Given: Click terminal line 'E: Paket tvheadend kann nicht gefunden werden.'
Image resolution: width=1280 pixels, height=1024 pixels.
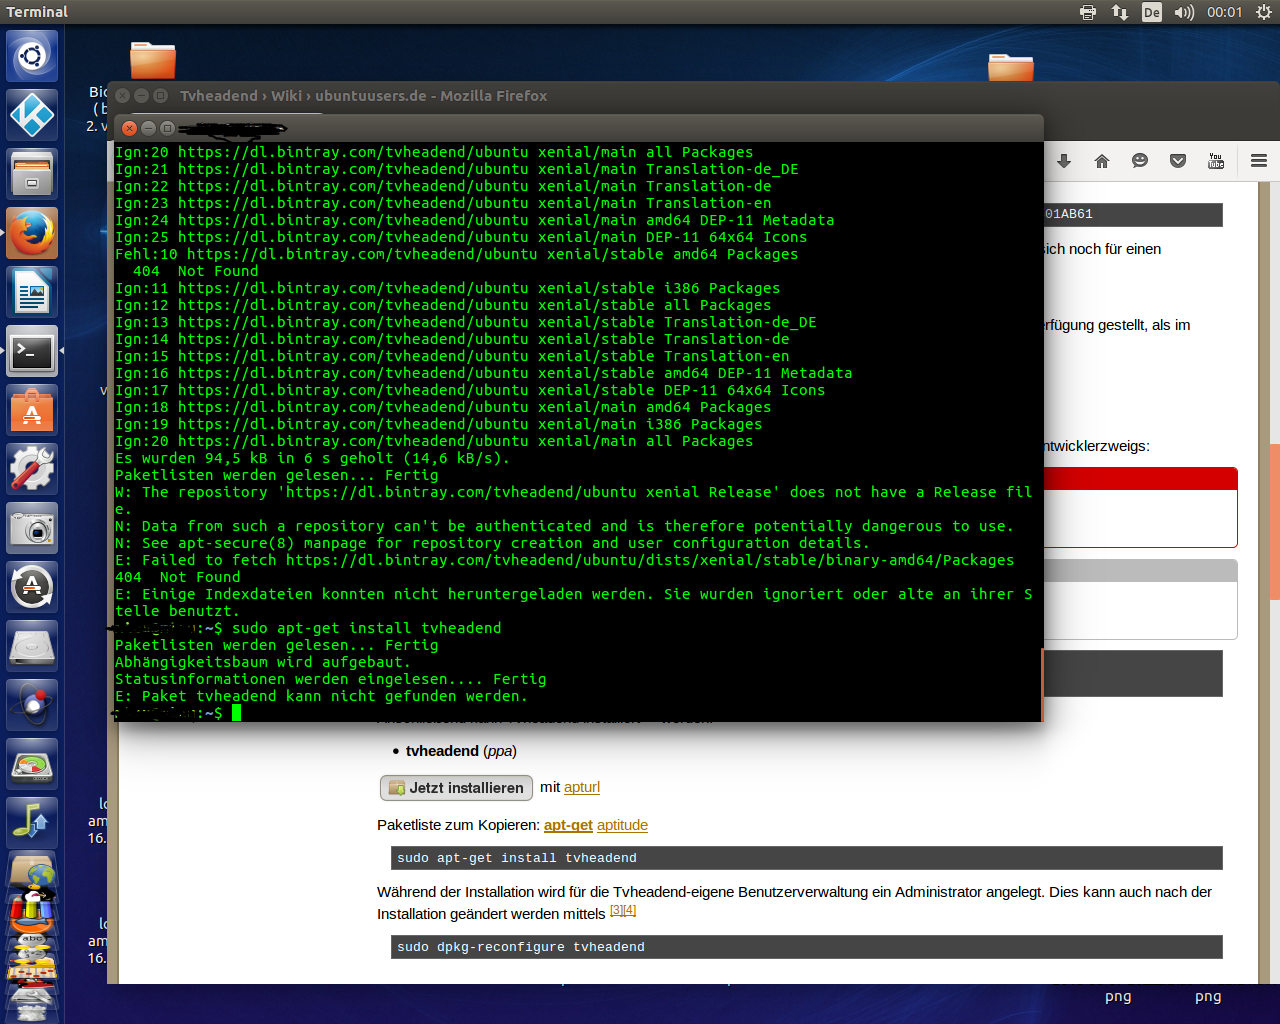Looking at the screenshot, I should pyautogui.click(x=321, y=696).
